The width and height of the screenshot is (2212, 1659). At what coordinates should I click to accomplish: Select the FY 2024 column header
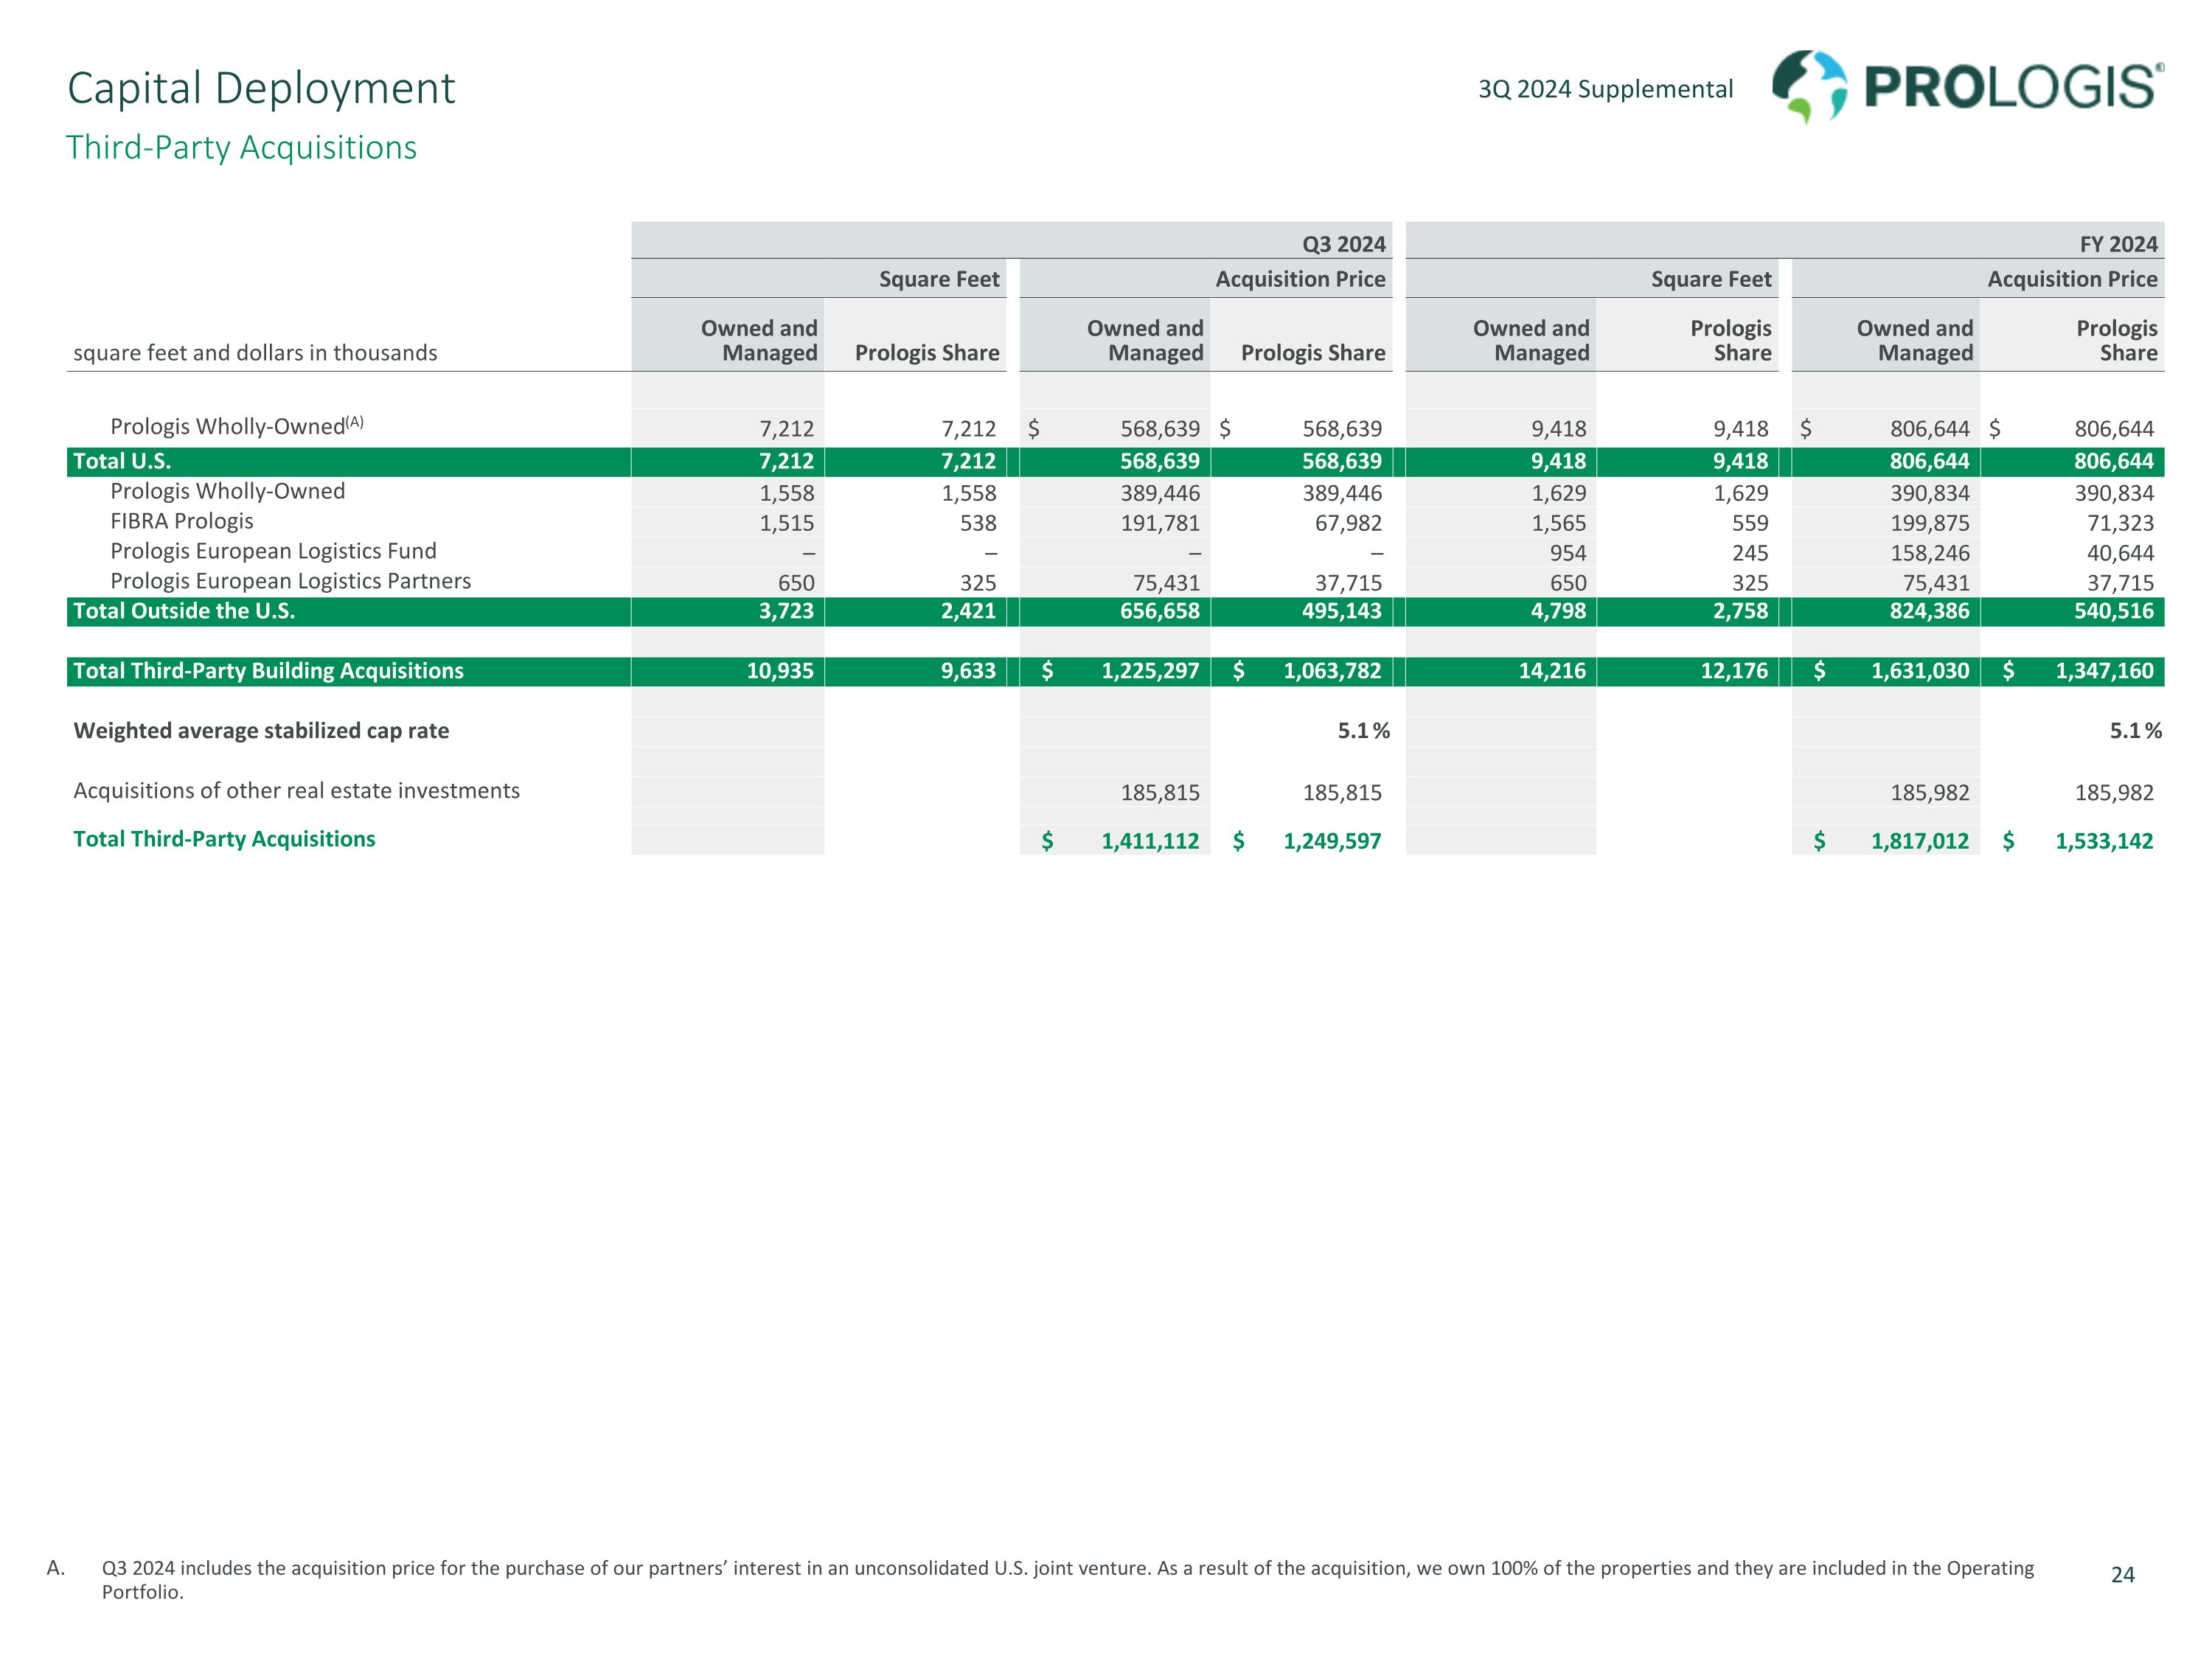click(2118, 244)
